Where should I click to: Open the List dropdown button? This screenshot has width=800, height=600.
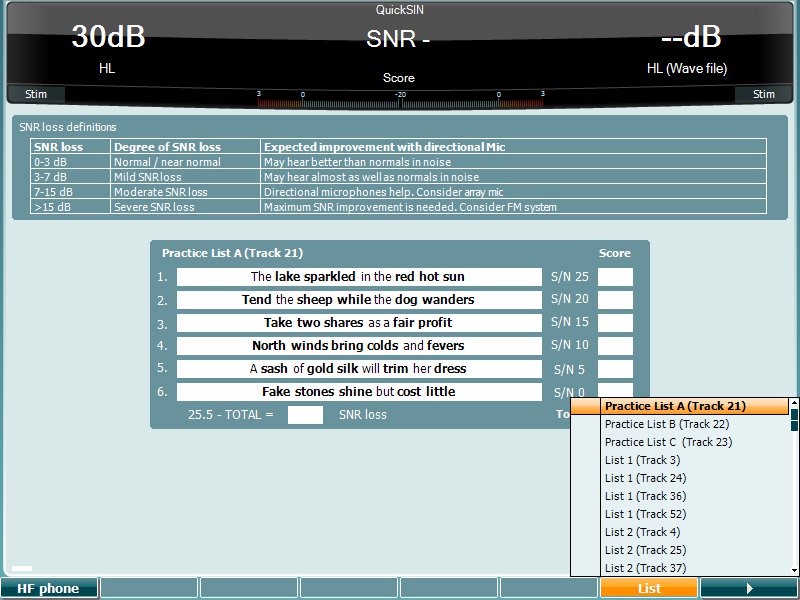[x=649, y=588]
